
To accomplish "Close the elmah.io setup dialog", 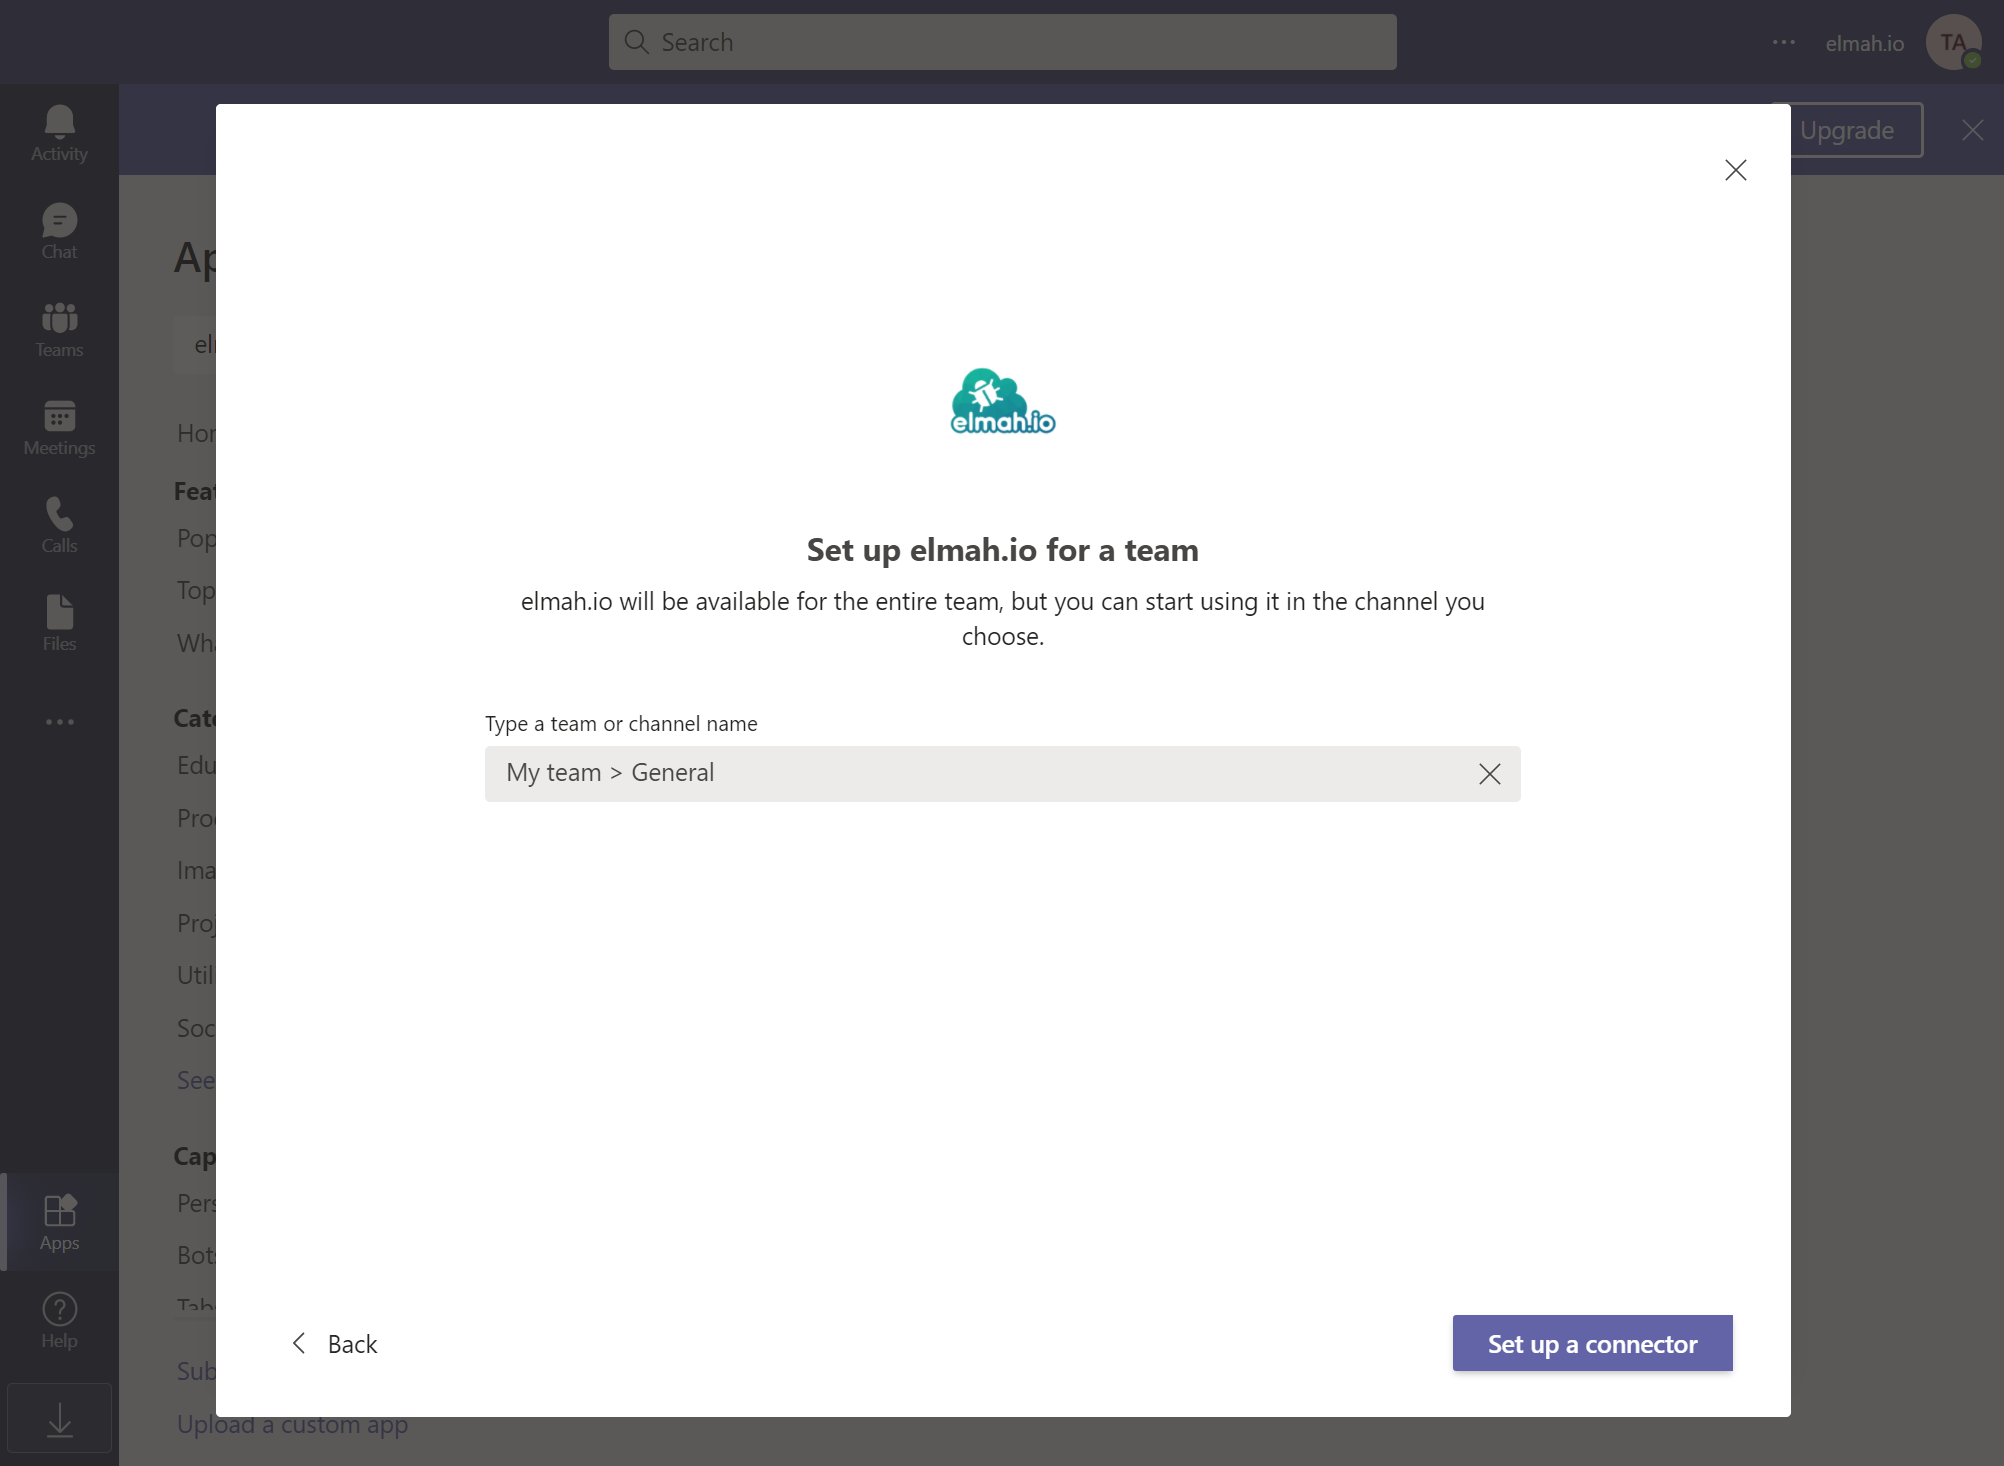I will click(1735, 170).
